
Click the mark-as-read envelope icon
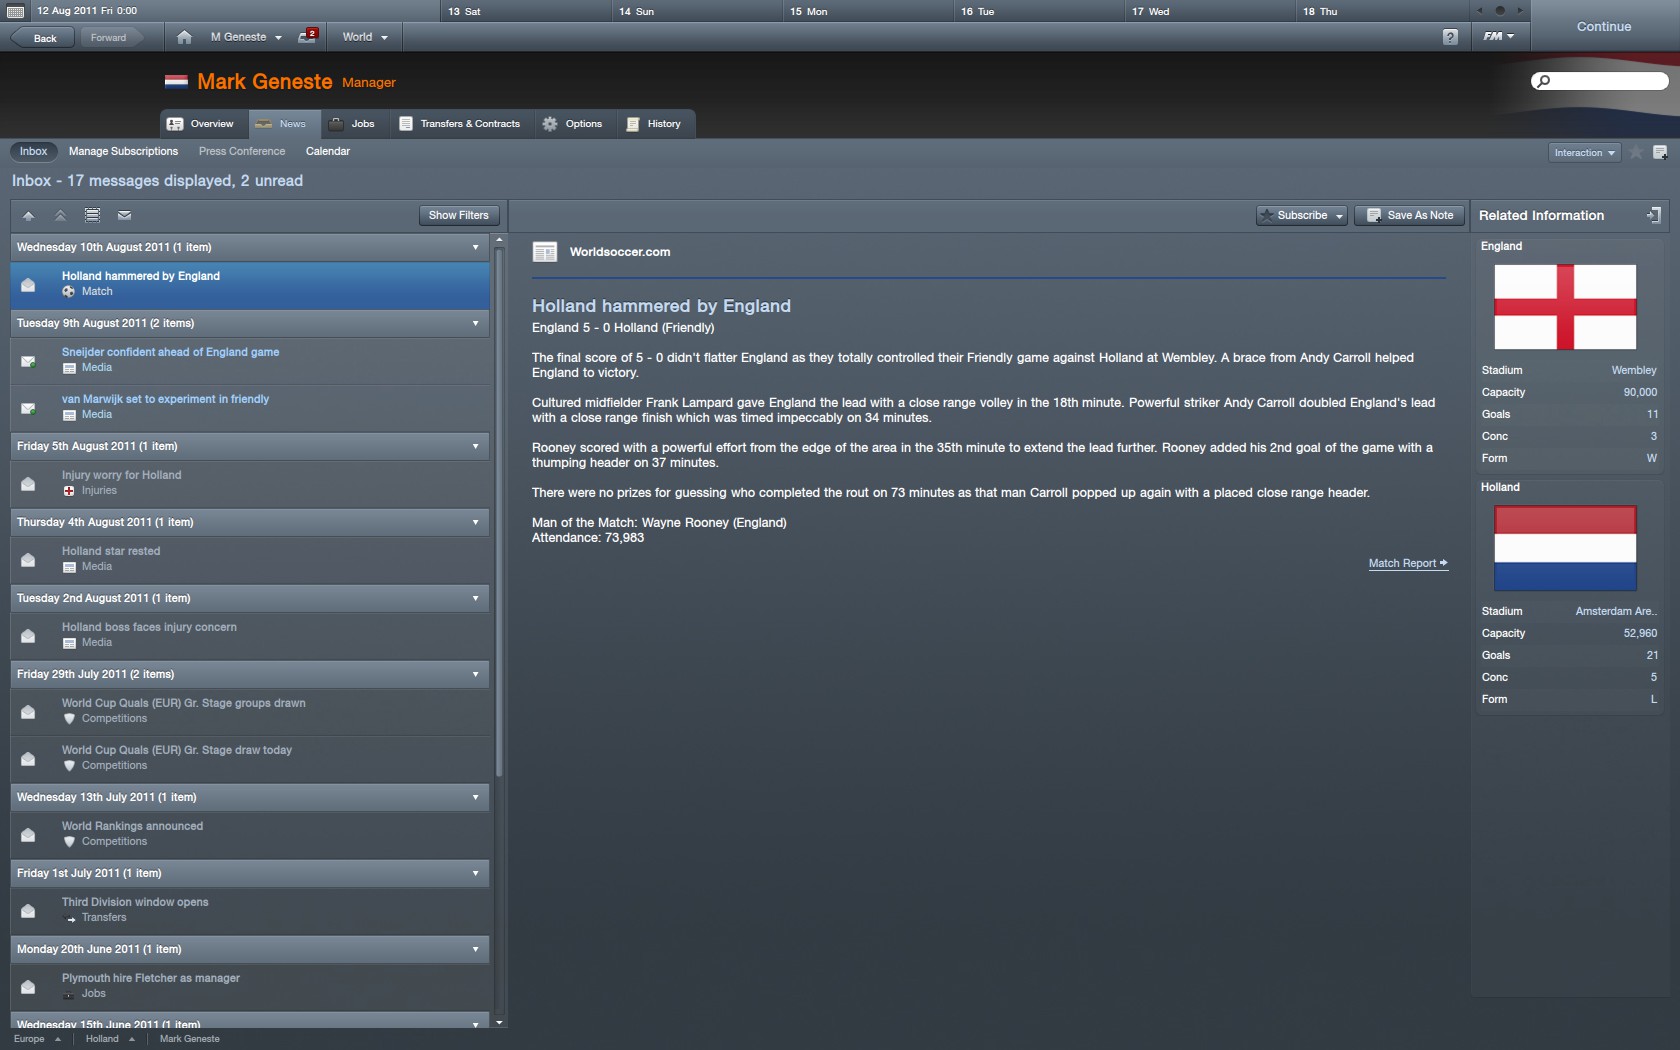pos(124,215)
